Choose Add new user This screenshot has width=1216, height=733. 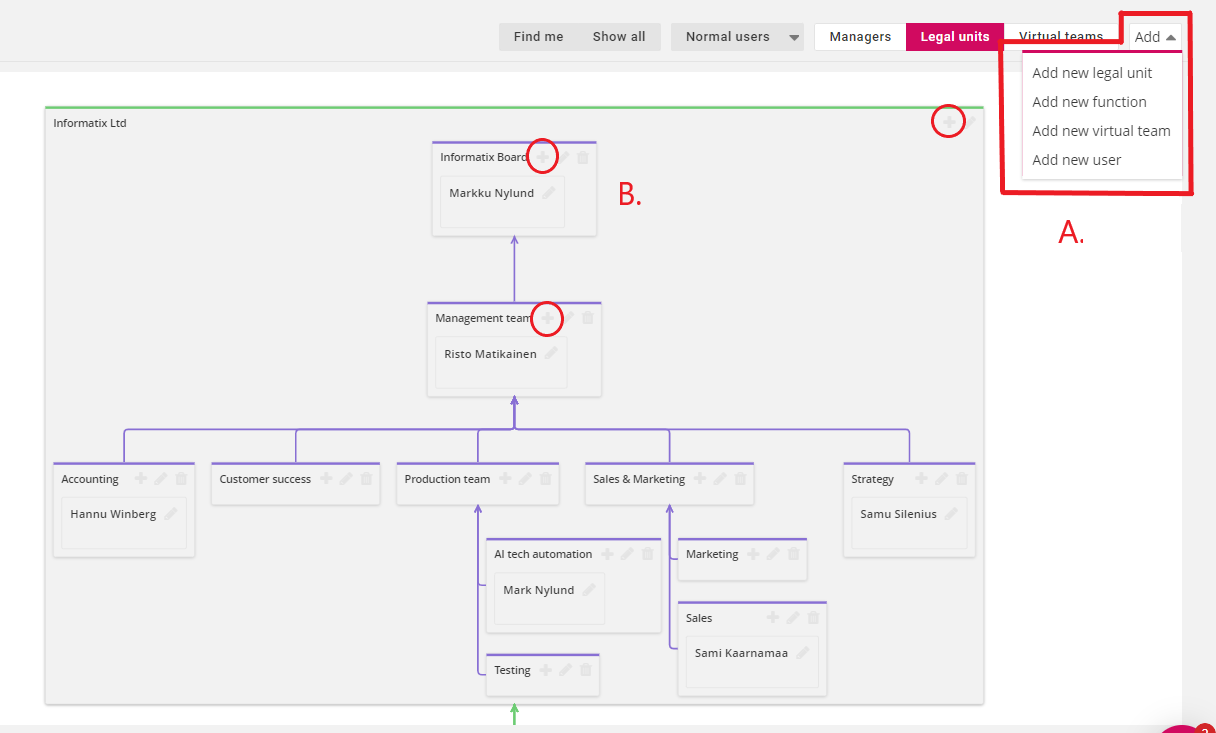[1077, 160]
